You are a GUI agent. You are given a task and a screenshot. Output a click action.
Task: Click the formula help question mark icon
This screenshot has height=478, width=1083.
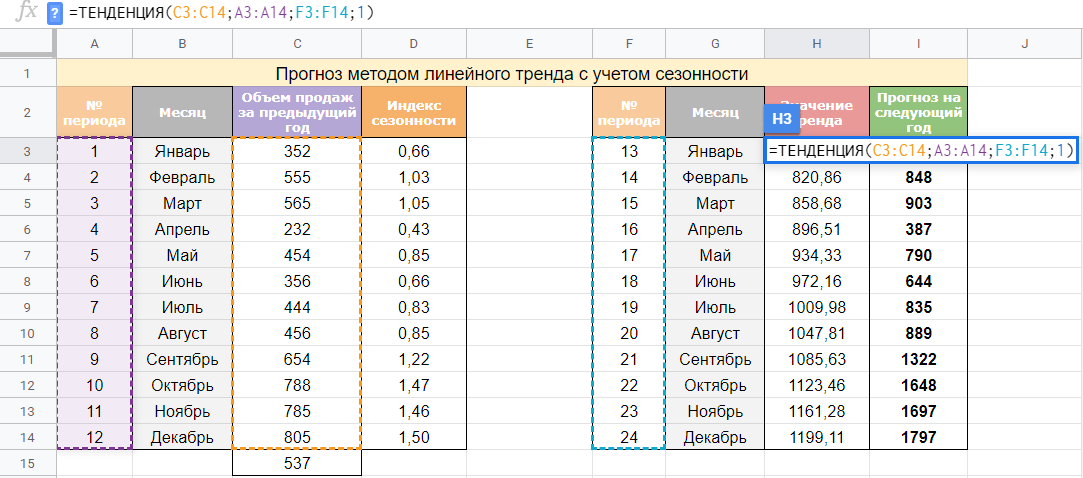click(55, 14)
